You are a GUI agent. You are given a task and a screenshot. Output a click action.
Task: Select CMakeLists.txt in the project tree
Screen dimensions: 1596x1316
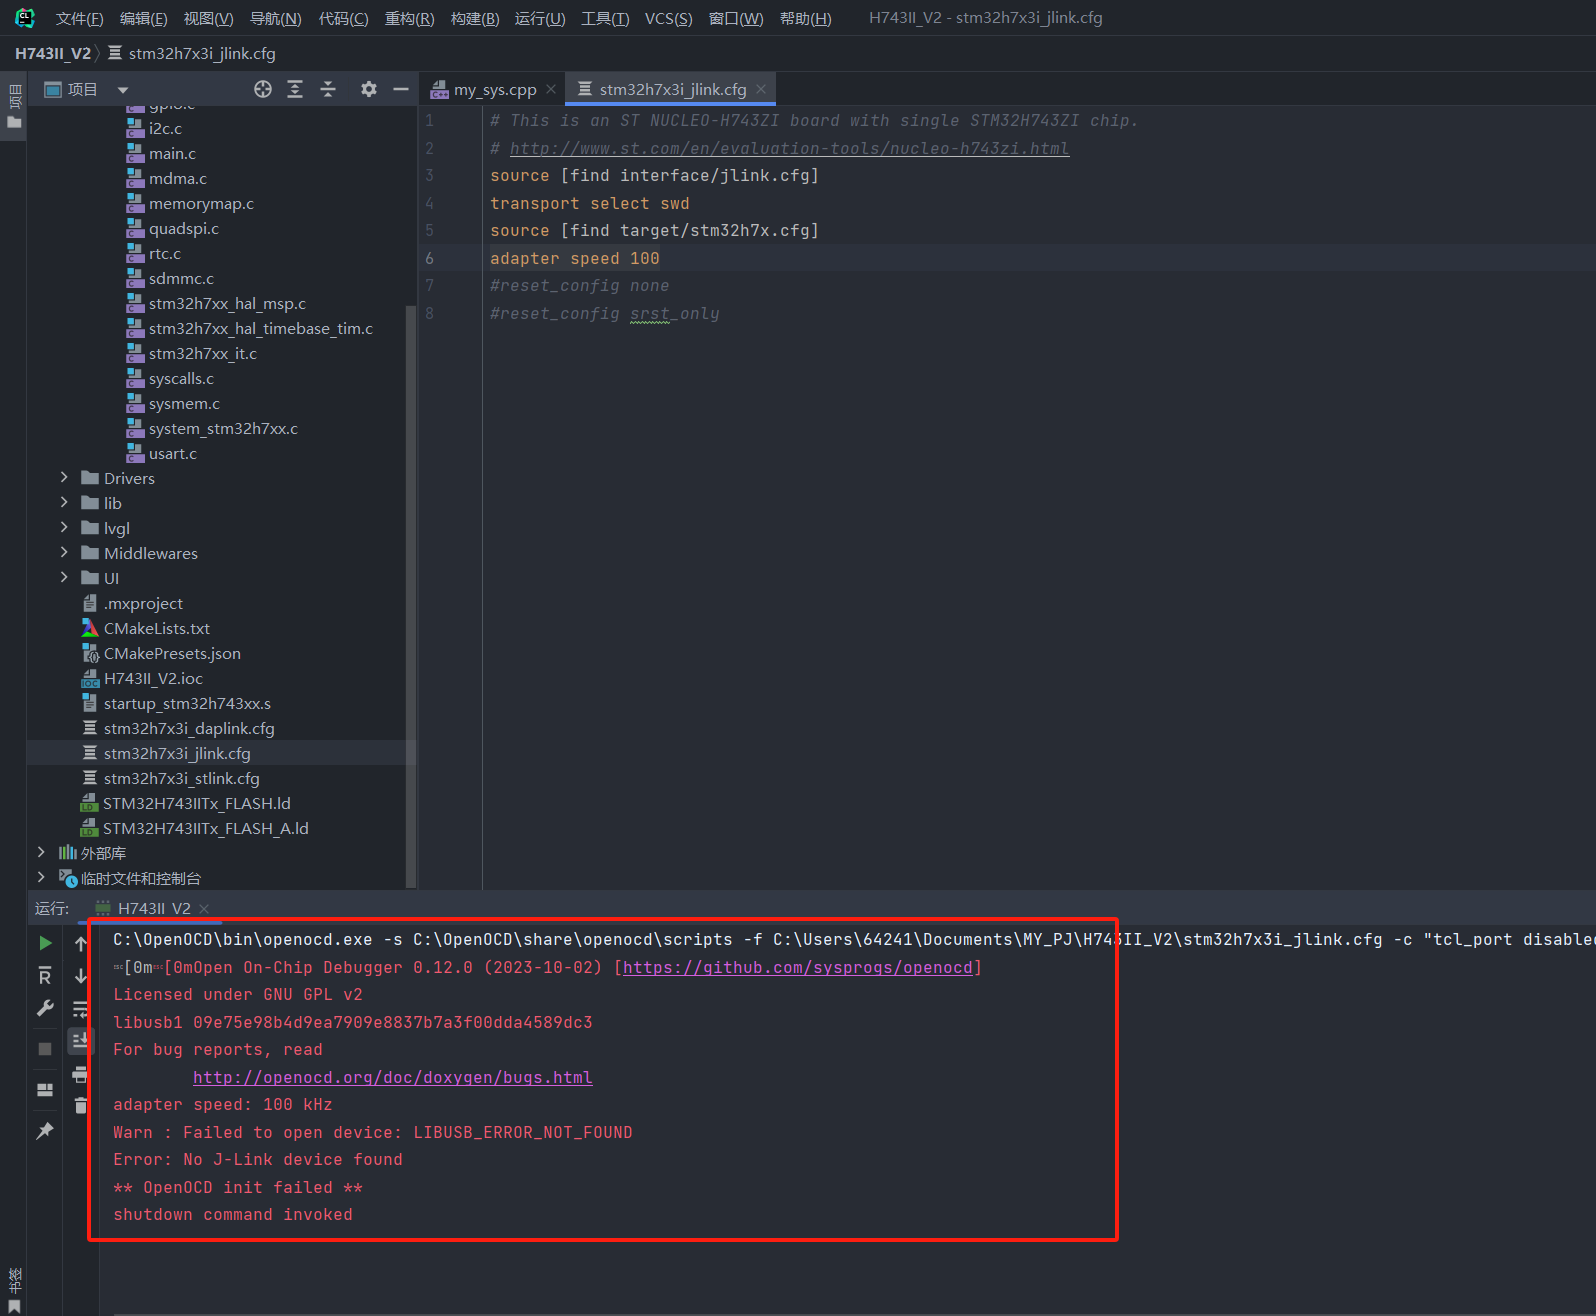pyautogui.click(x=157, y=628)
